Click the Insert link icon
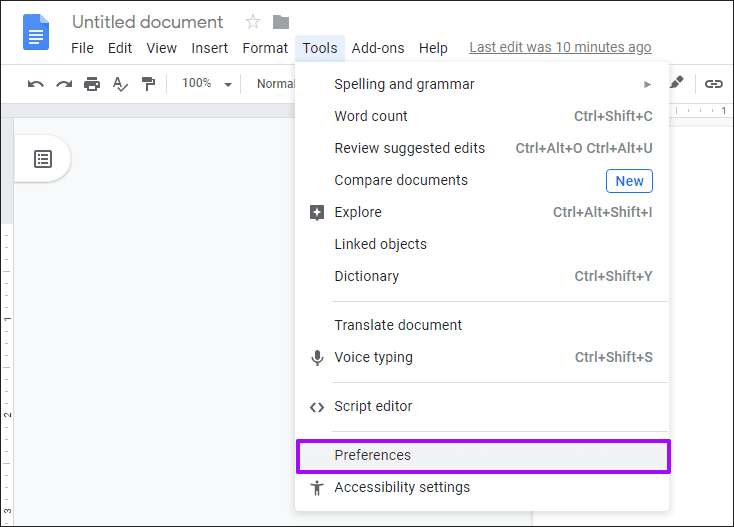Screen dimensions: 734x527 click(x=713, y=84)
